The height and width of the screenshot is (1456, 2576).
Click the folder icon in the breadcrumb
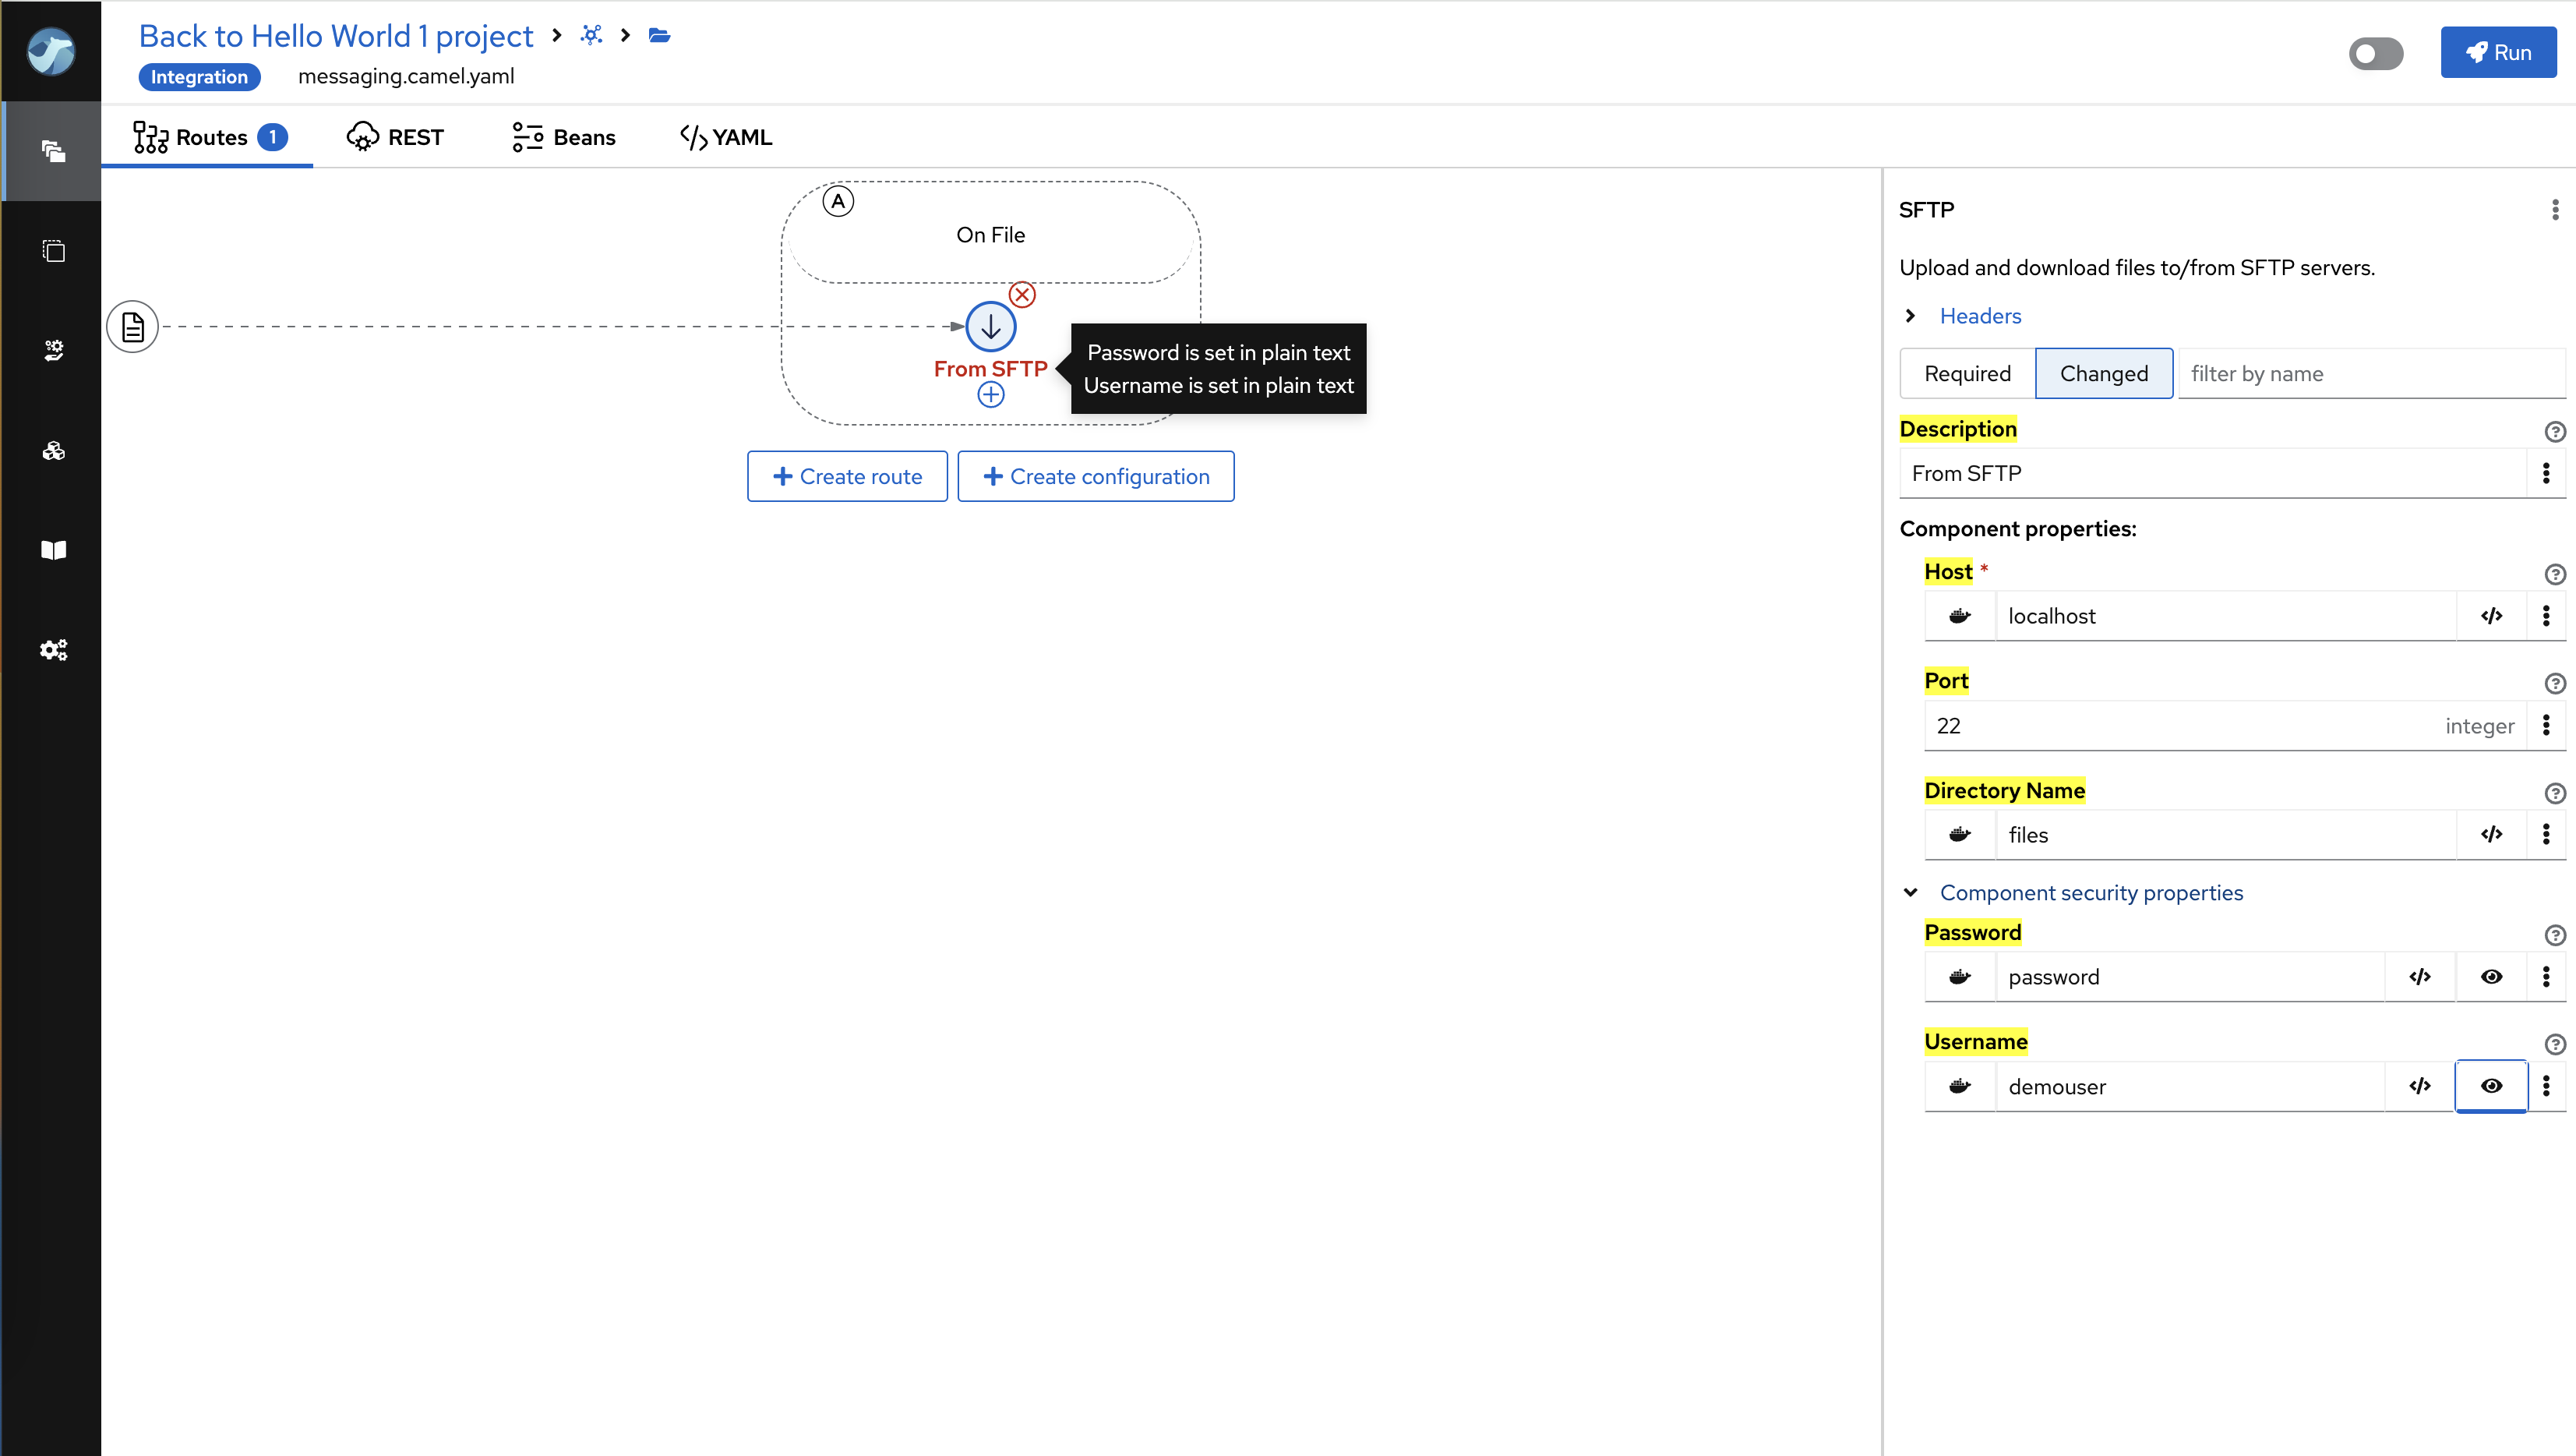659,36
